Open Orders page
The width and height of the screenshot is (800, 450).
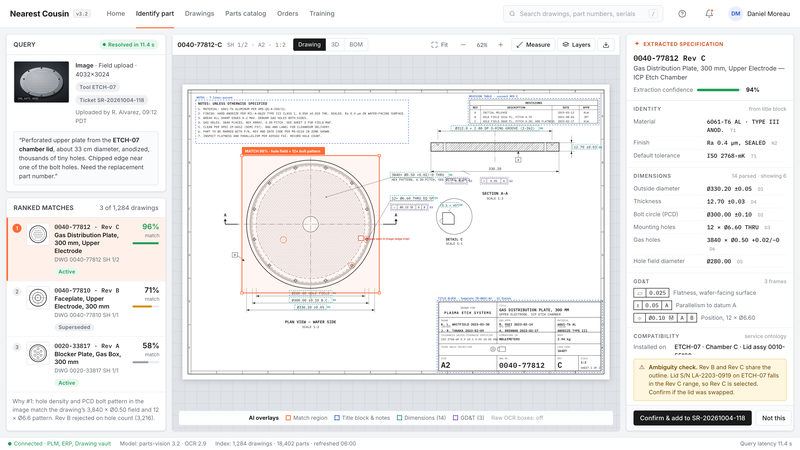(287, 14)
